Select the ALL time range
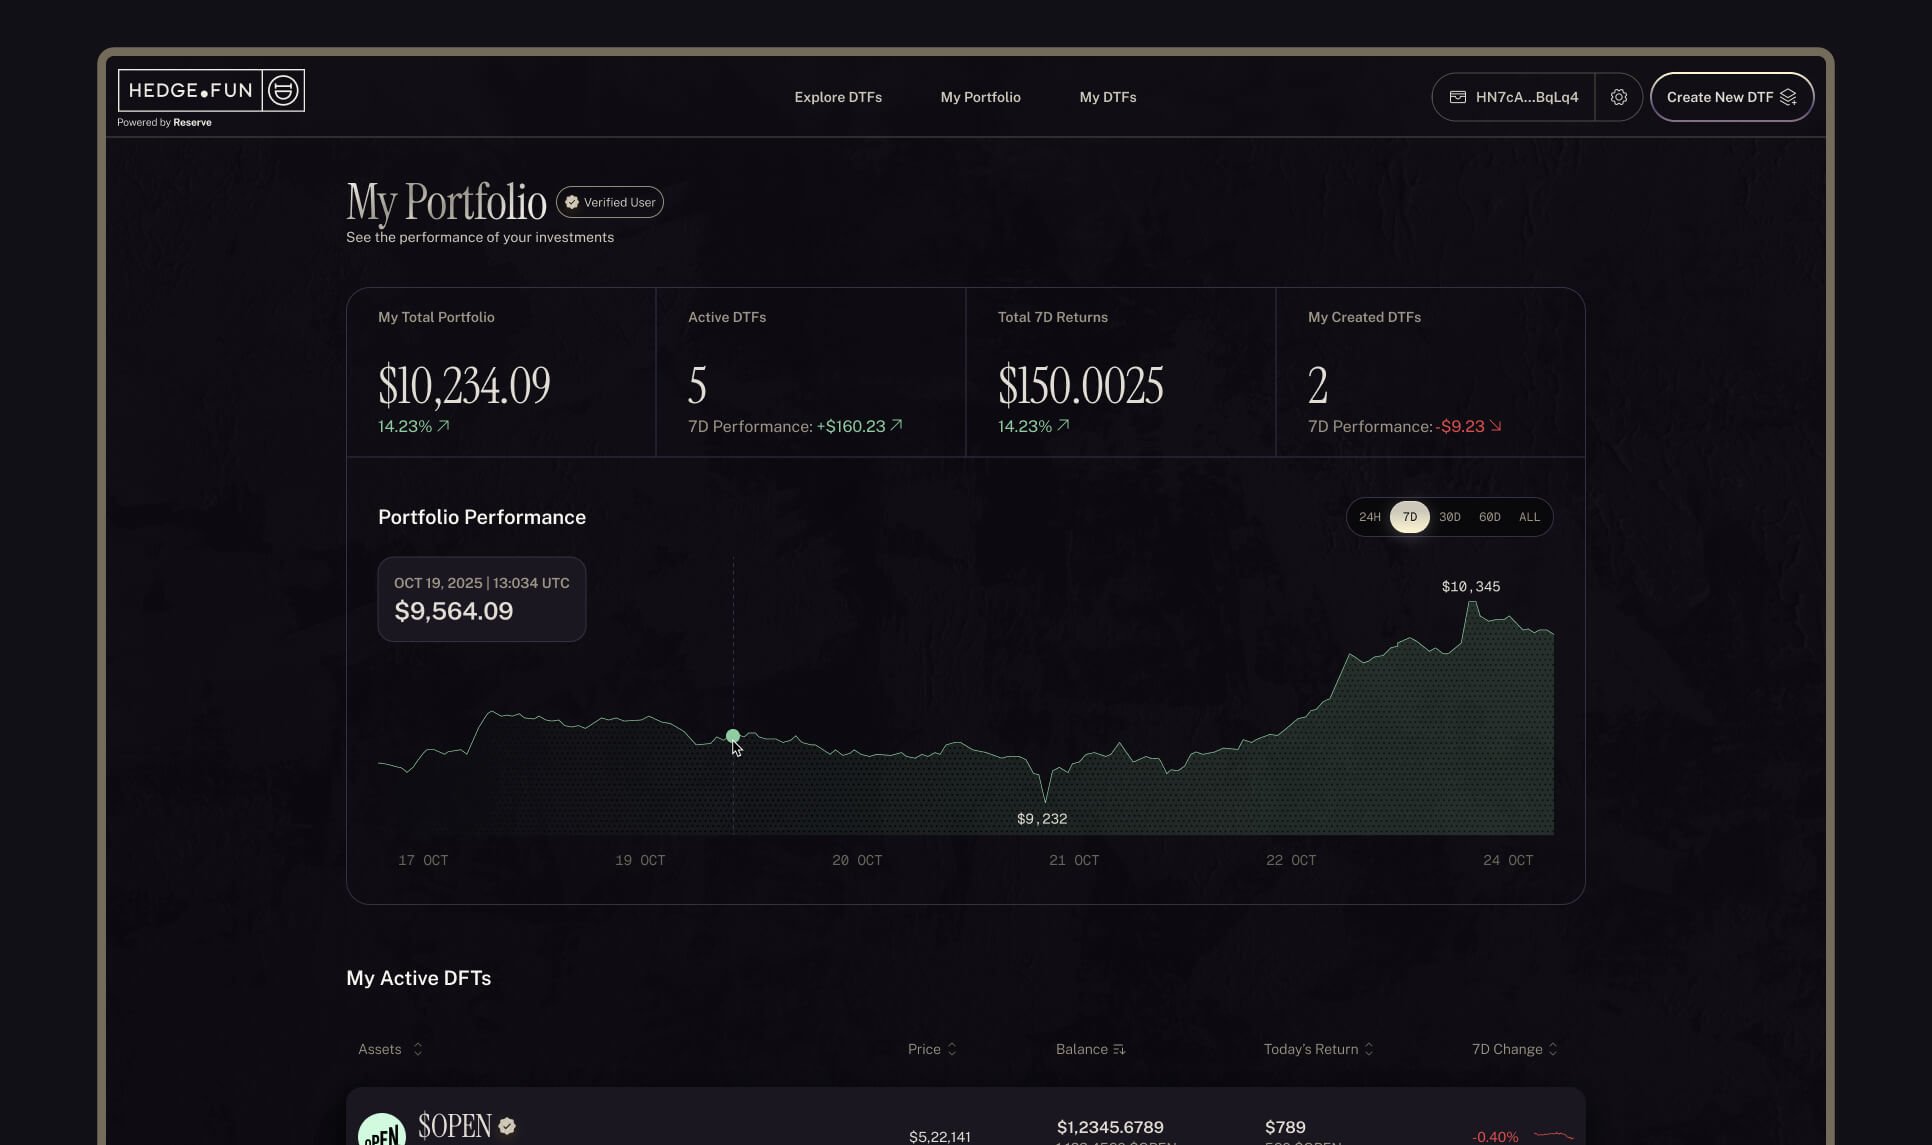Image resolution: width=1932 pixels, height=1145 pixels. tap(1529, 517)
